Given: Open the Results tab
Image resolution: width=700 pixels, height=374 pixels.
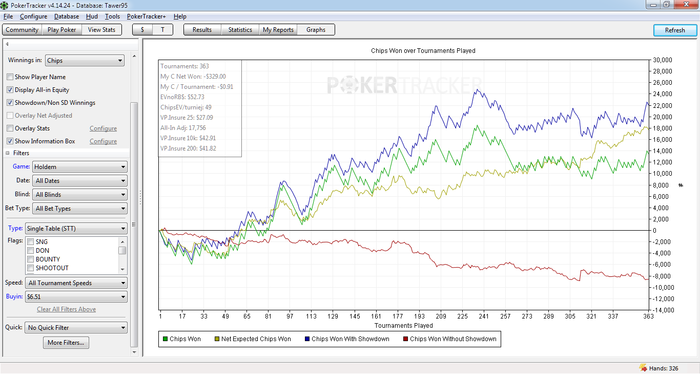Looking at the screenshot, I should (202, 30).
